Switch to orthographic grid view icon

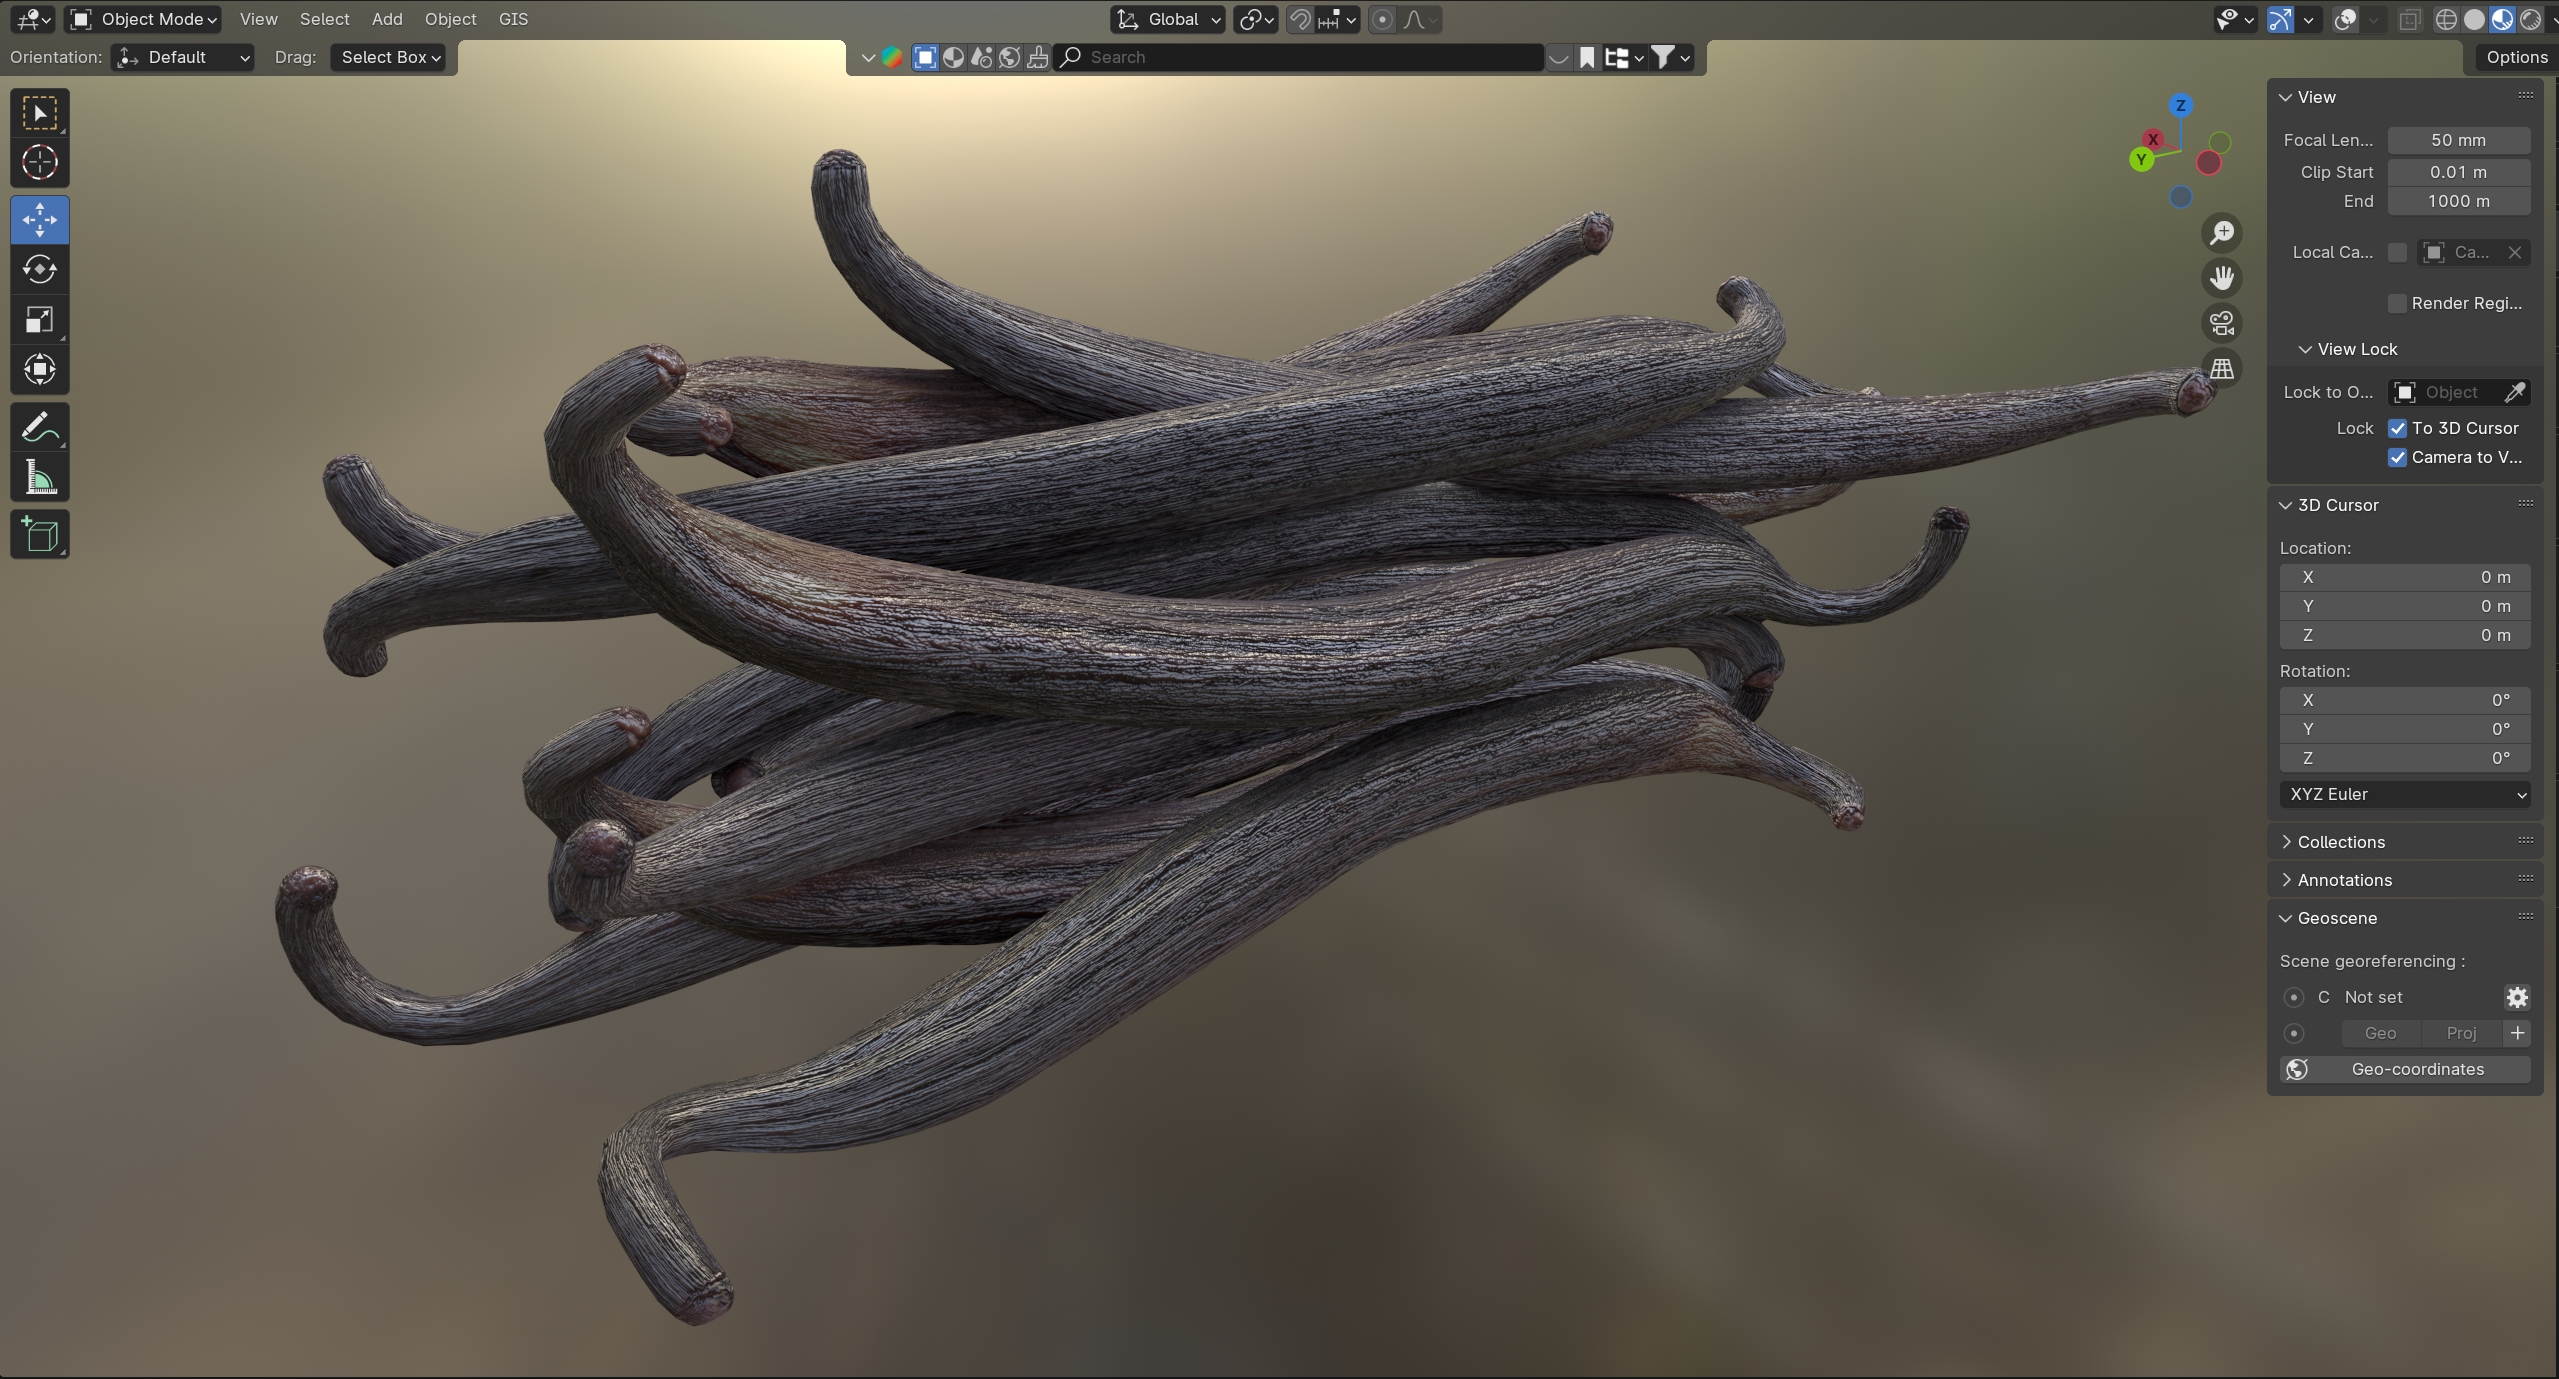[x=2222, y=369]
